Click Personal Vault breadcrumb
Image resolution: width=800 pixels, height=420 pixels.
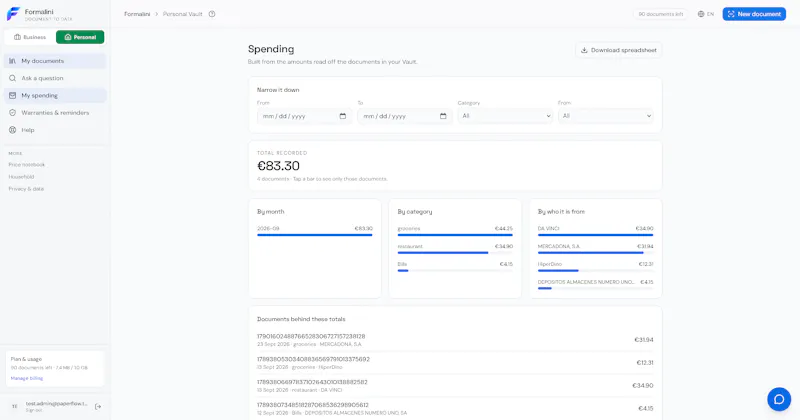[x=183, y=14]
